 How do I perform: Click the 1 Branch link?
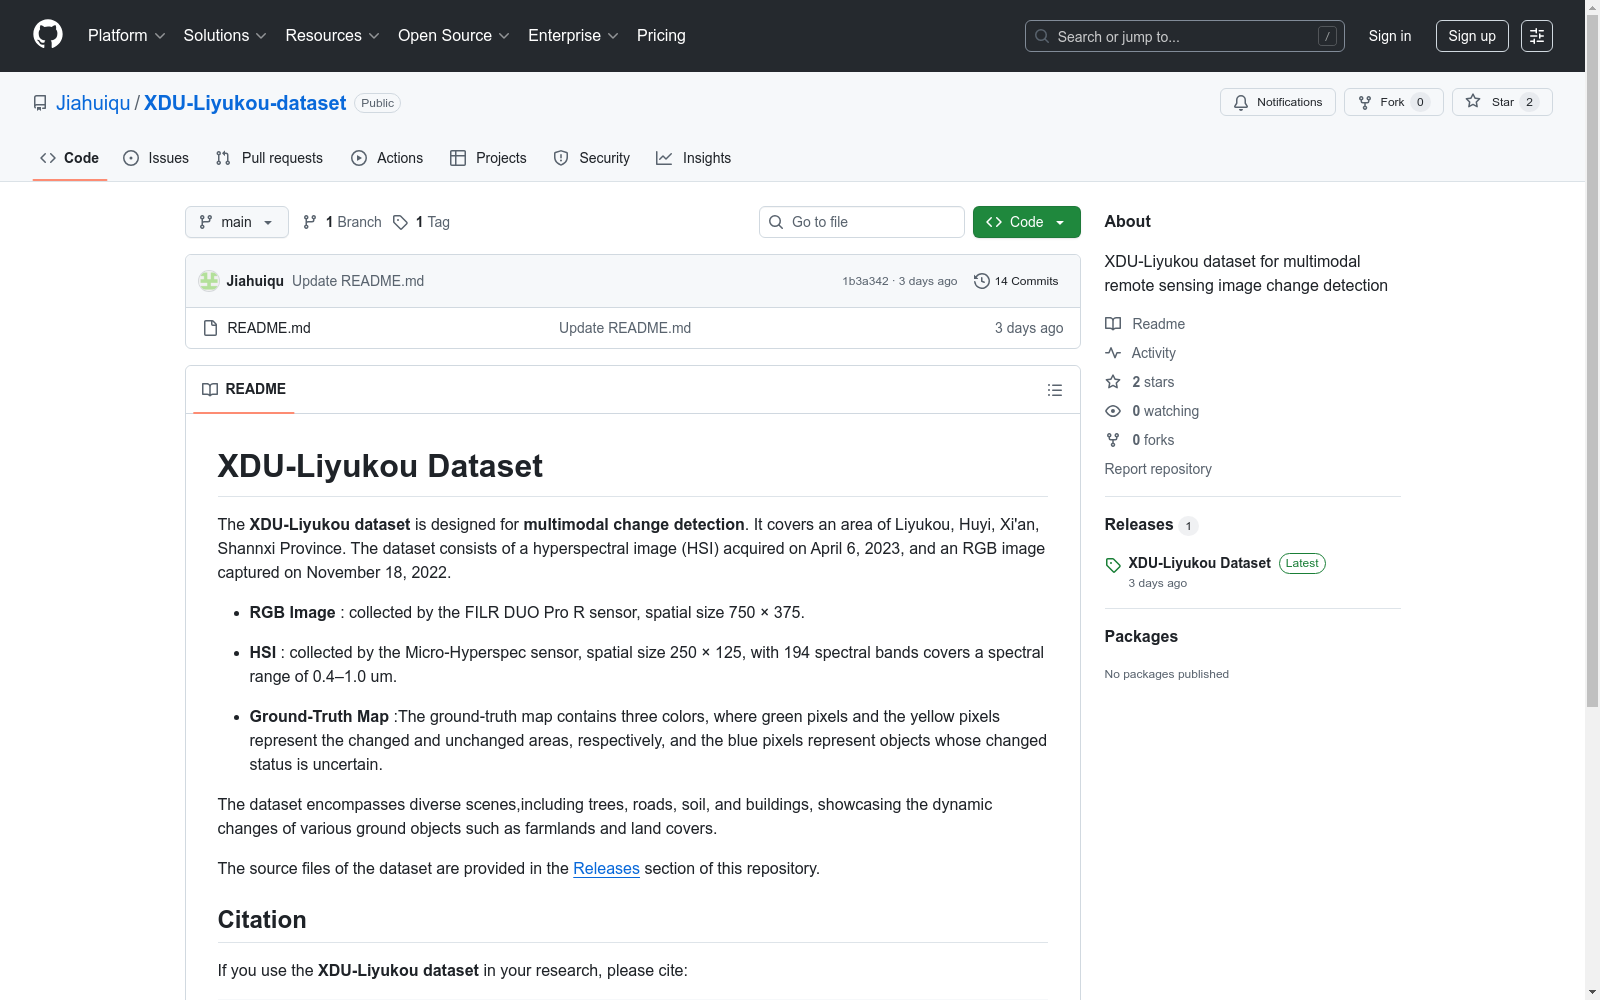(342, 222)
